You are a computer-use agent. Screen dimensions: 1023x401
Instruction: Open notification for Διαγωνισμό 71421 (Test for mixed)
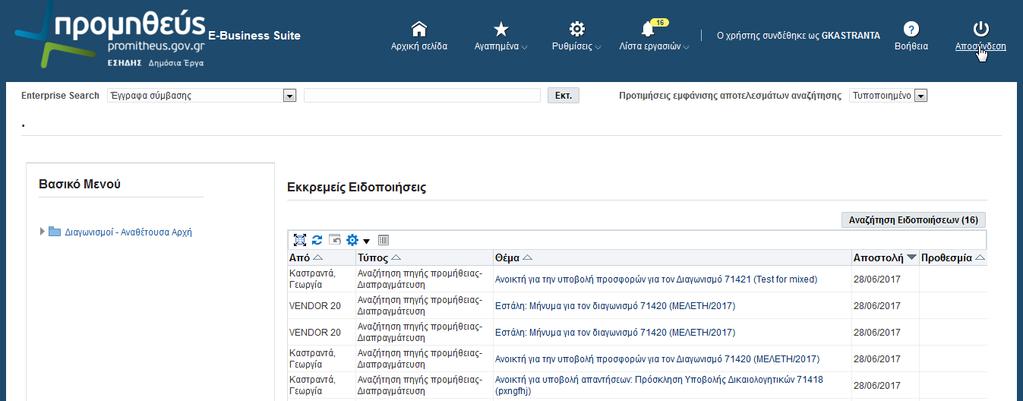point(656,279)
